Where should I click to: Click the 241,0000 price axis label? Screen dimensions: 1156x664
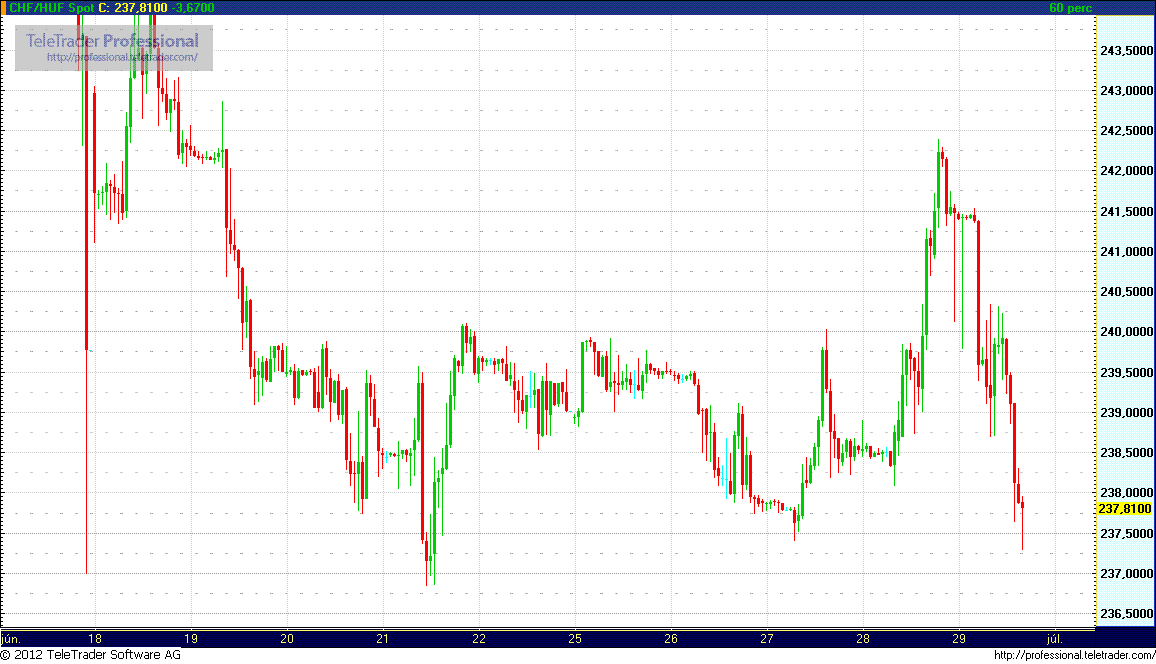point(1126,251)
